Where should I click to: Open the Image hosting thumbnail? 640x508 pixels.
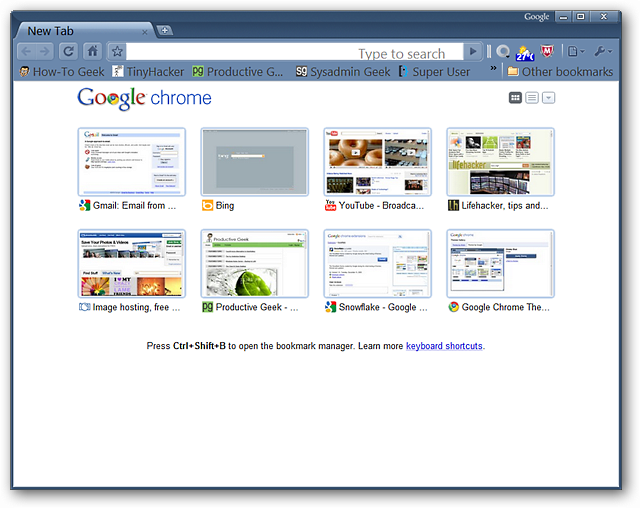tap(131, 263)
